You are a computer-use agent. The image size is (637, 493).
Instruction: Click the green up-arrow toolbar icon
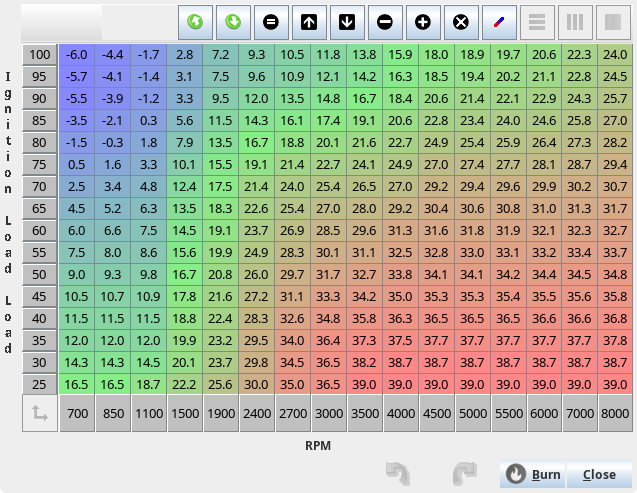click(194, 21)
